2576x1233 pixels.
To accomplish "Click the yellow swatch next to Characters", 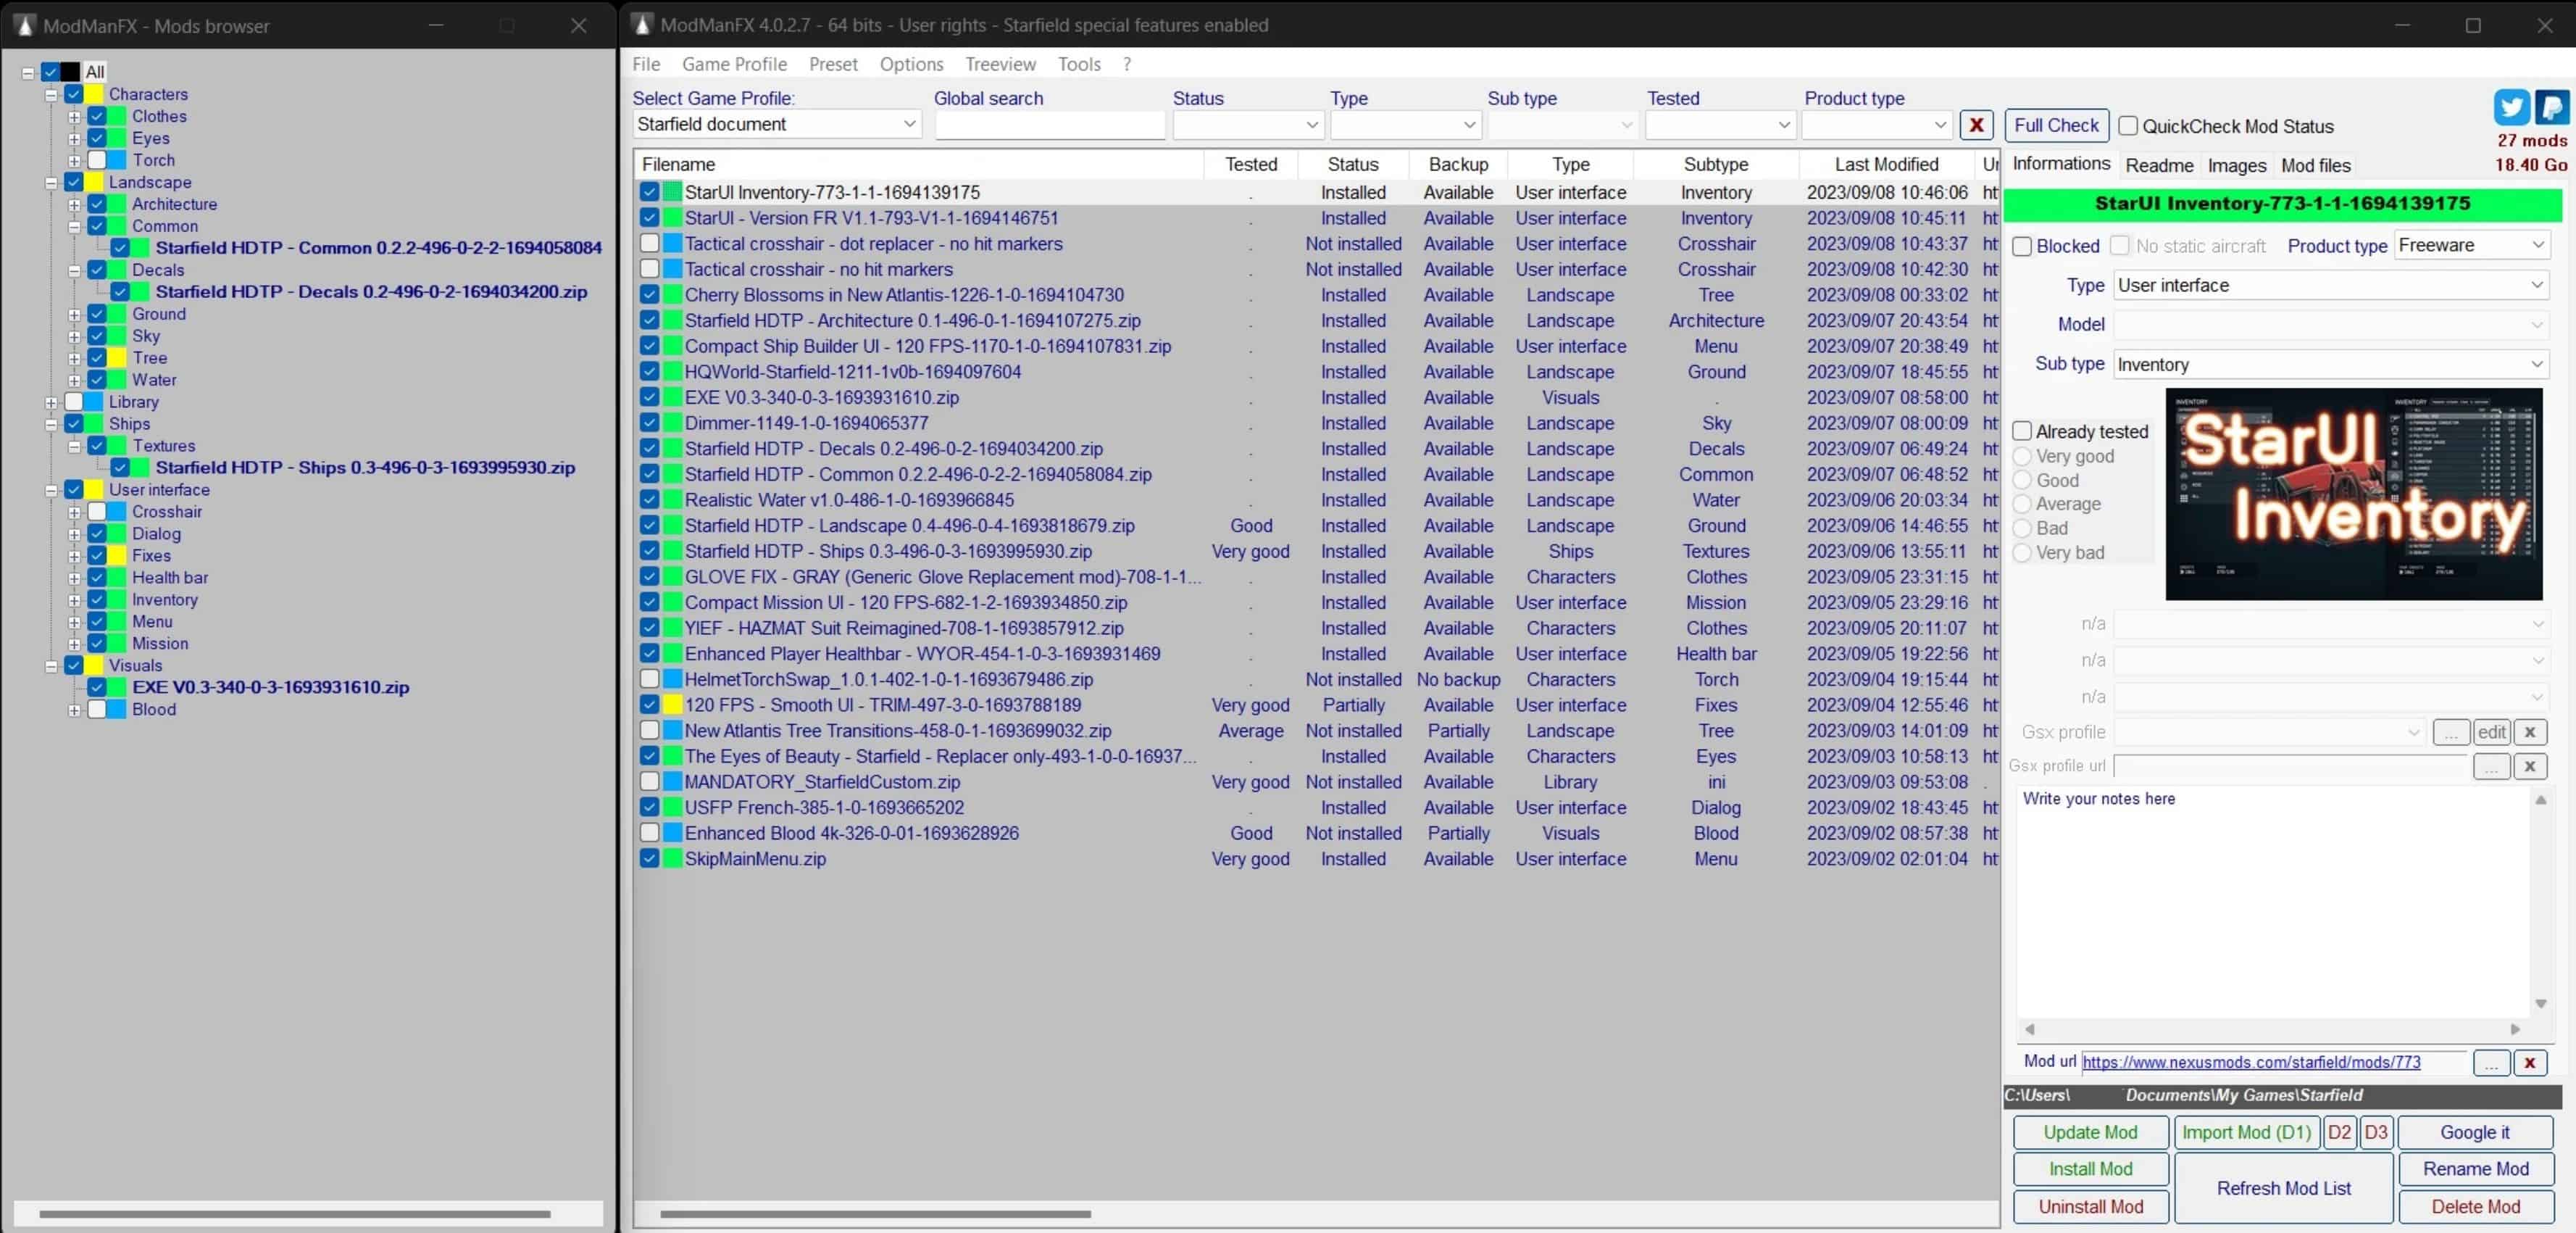I will 96,94.
